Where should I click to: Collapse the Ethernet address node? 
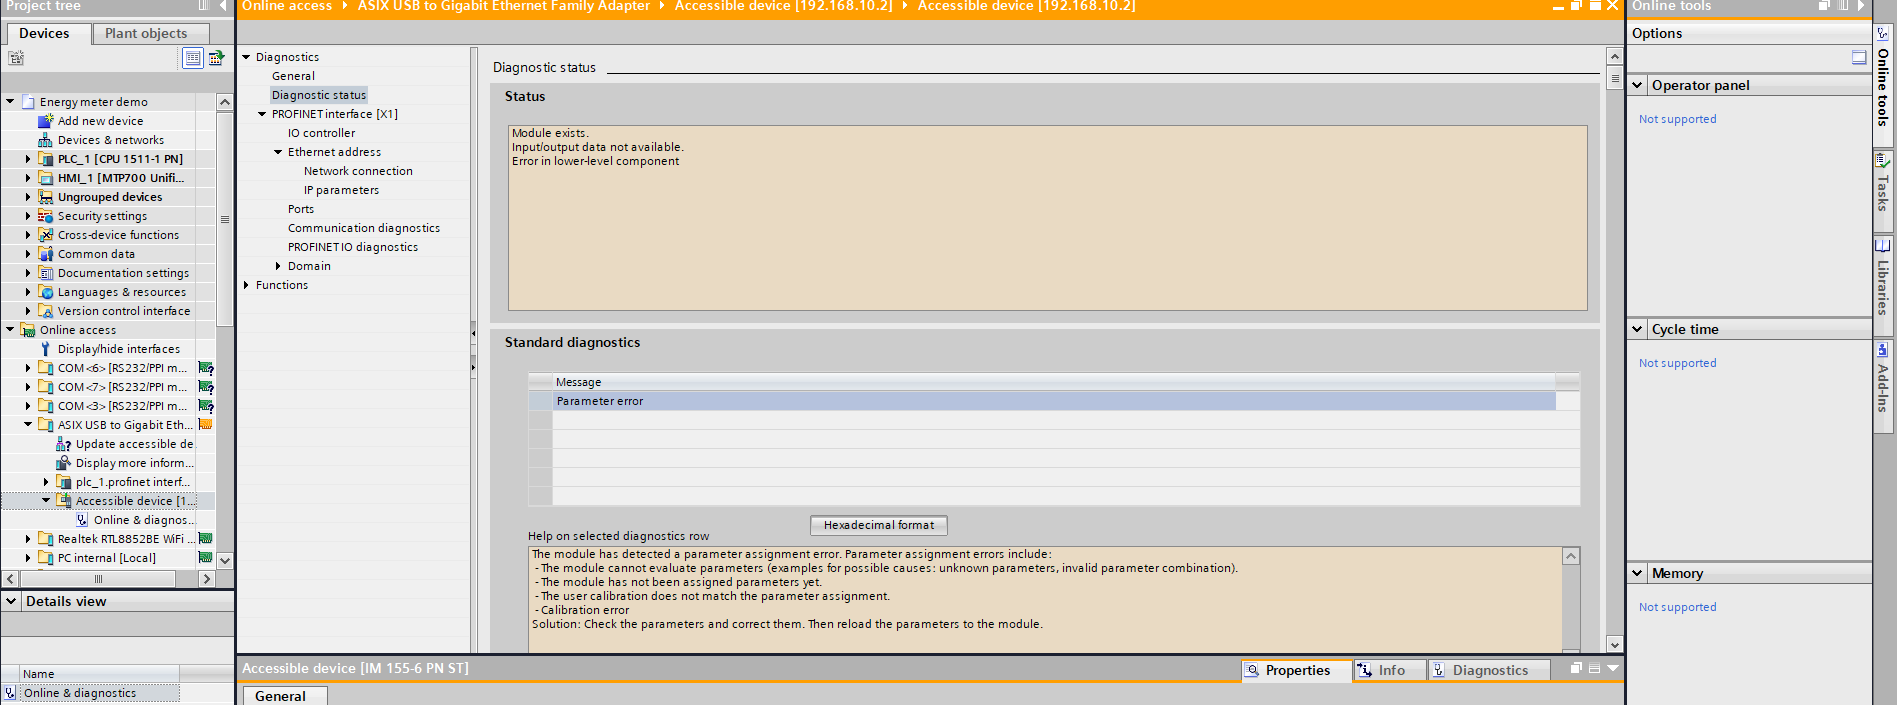[278, 152]
